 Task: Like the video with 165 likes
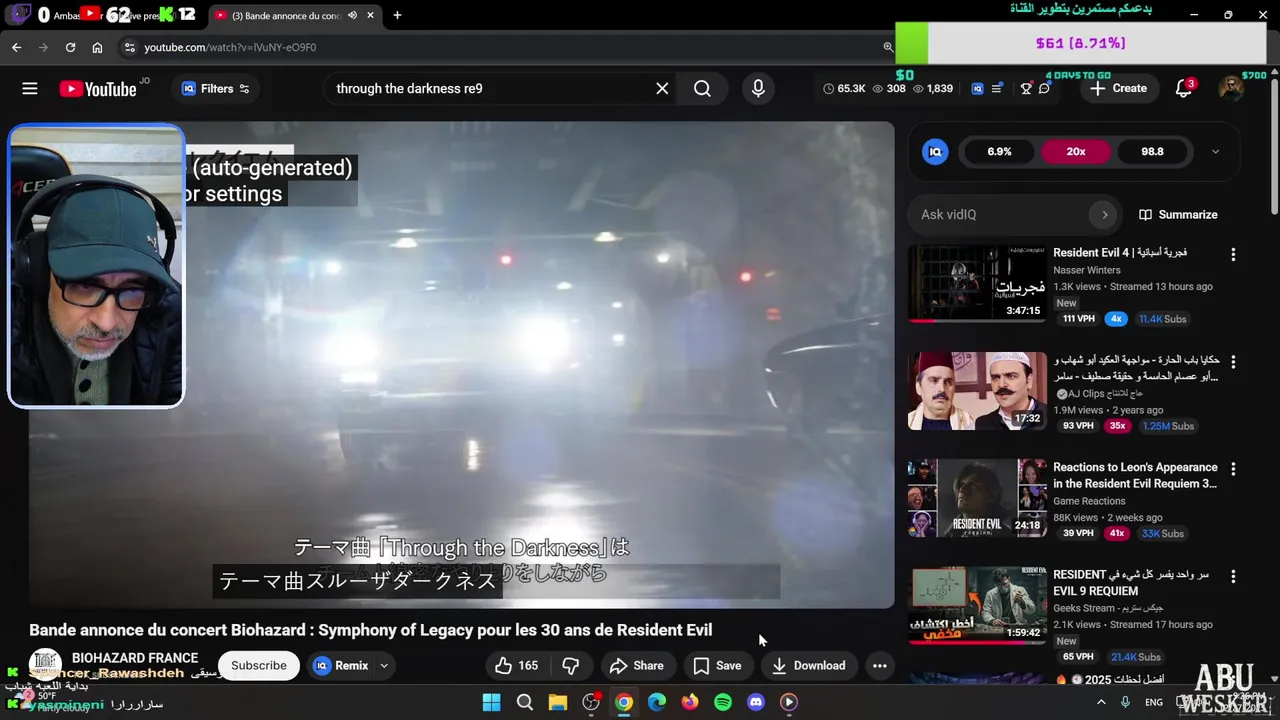(516, 666)
